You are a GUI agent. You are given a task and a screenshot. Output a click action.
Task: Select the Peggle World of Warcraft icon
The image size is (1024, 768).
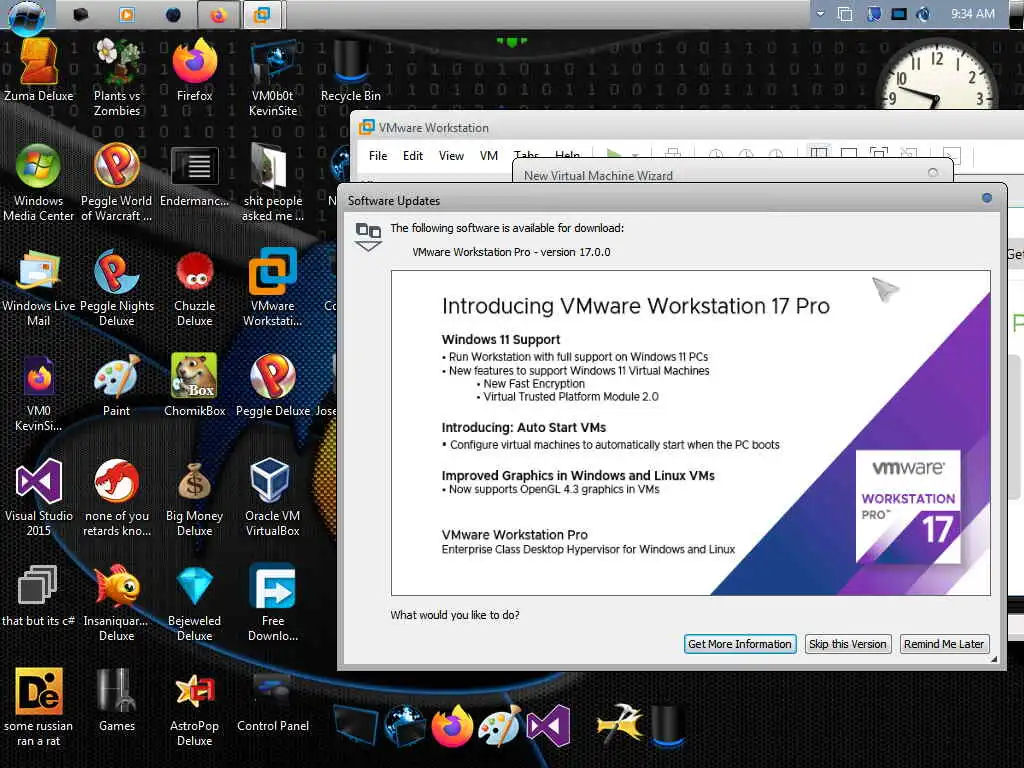(x=116, y=183)
